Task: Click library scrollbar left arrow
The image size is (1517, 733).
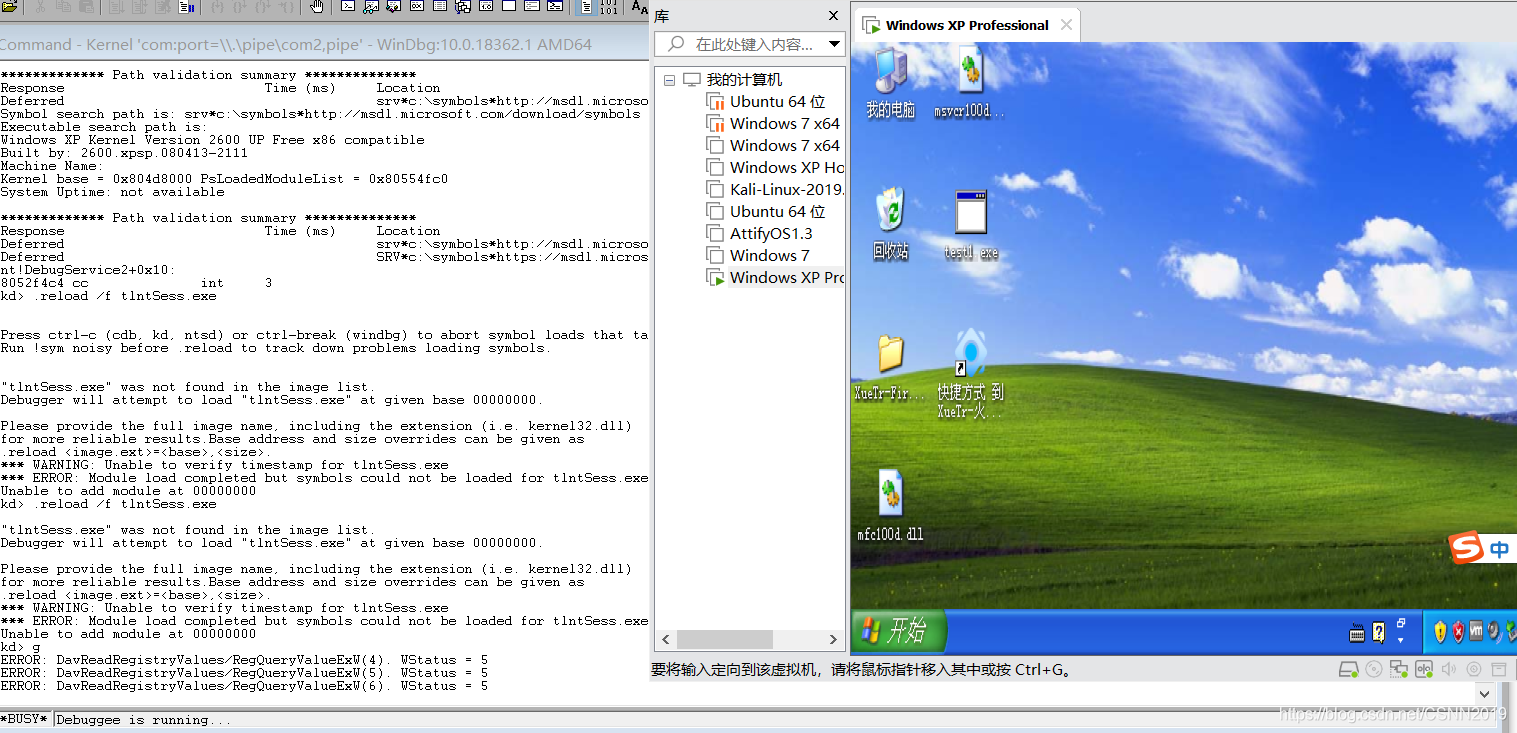Action: point(666,639)
